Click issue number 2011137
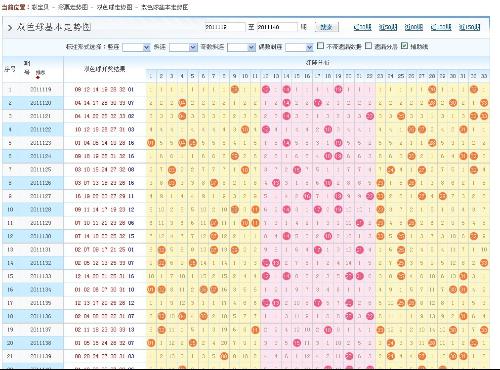The width and height of the screenshot is (500, 370). point(40,329)
